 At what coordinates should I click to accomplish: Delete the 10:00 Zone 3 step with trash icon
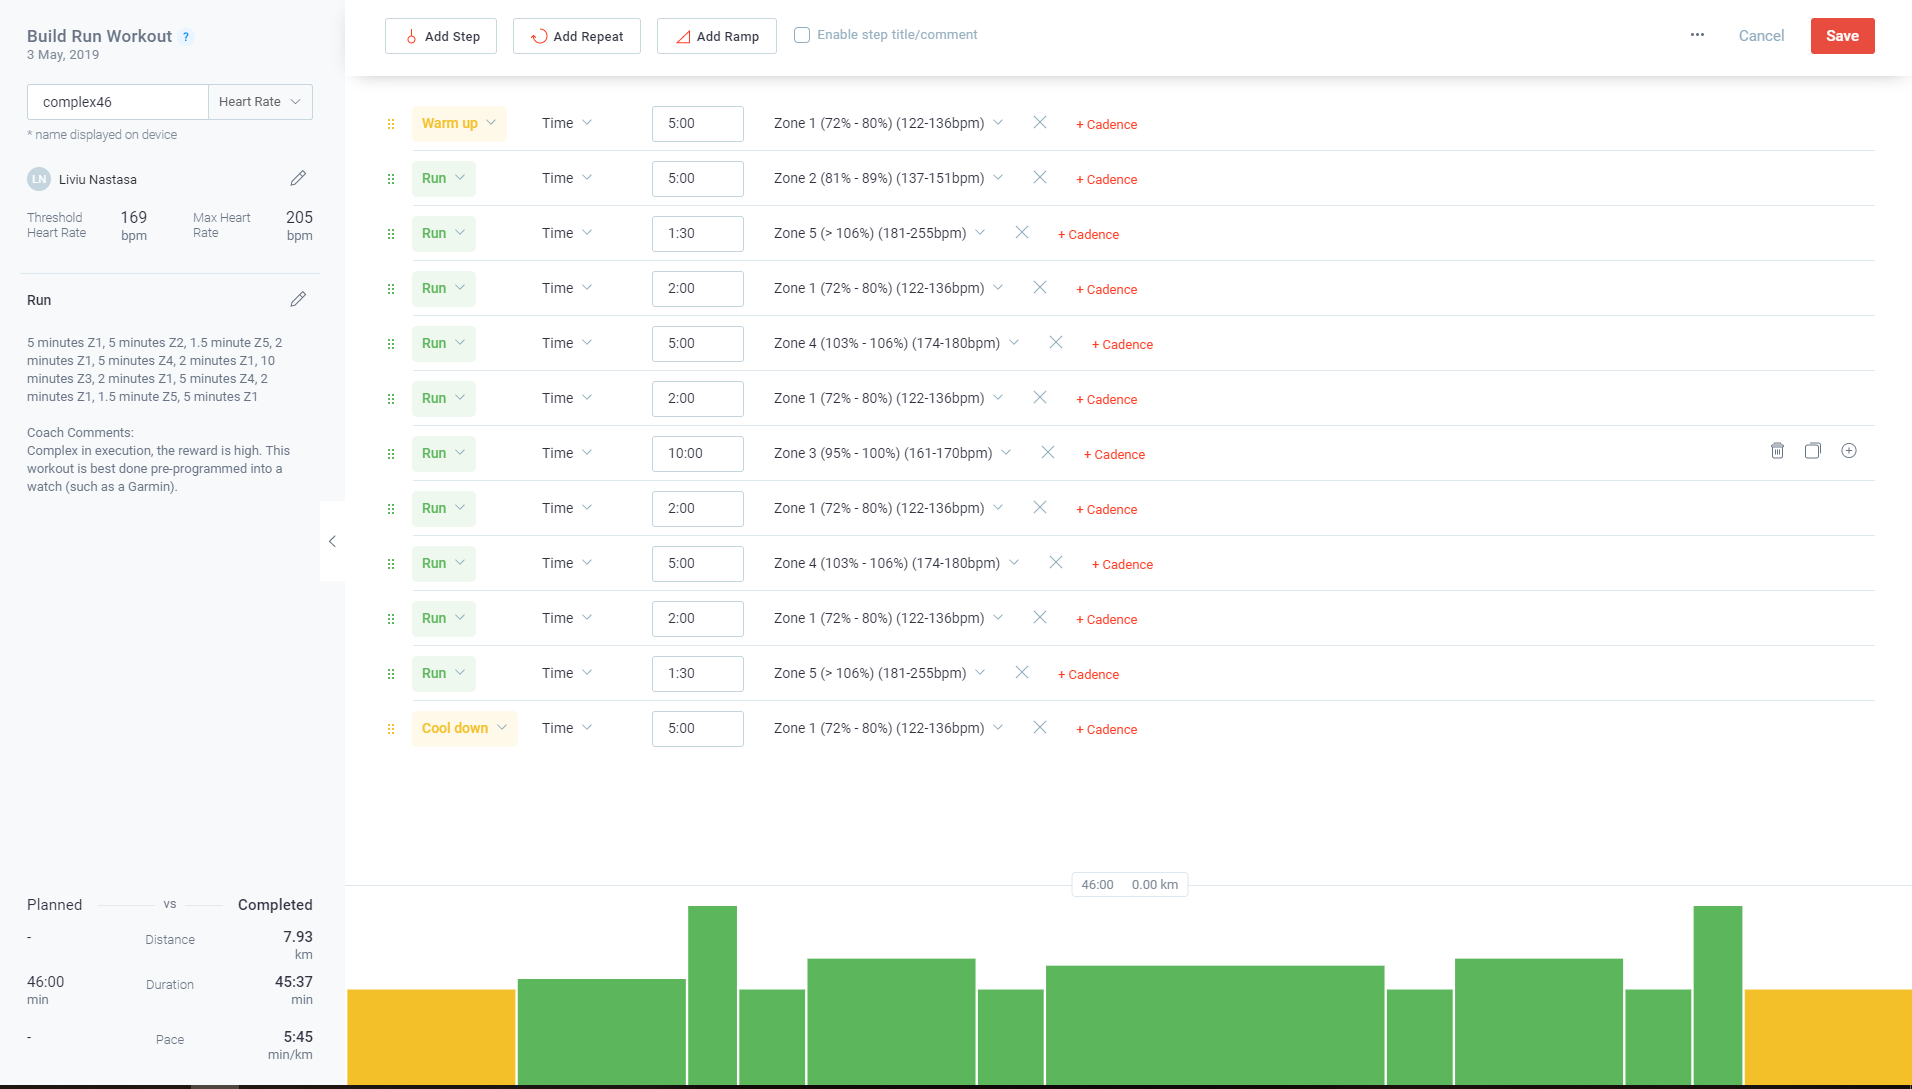[x=1777, y=451]
